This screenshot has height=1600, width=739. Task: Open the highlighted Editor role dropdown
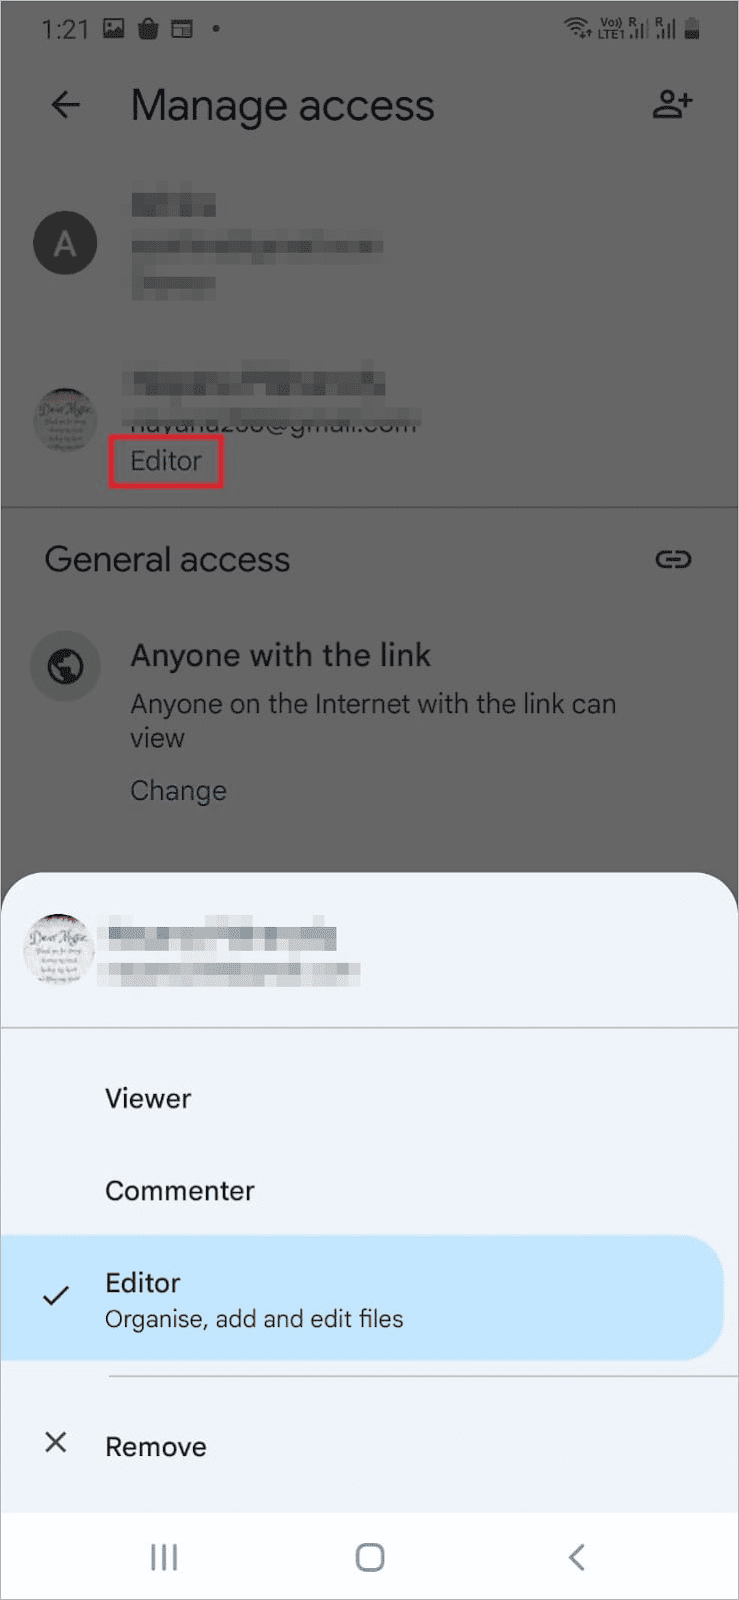coord(166,461)
